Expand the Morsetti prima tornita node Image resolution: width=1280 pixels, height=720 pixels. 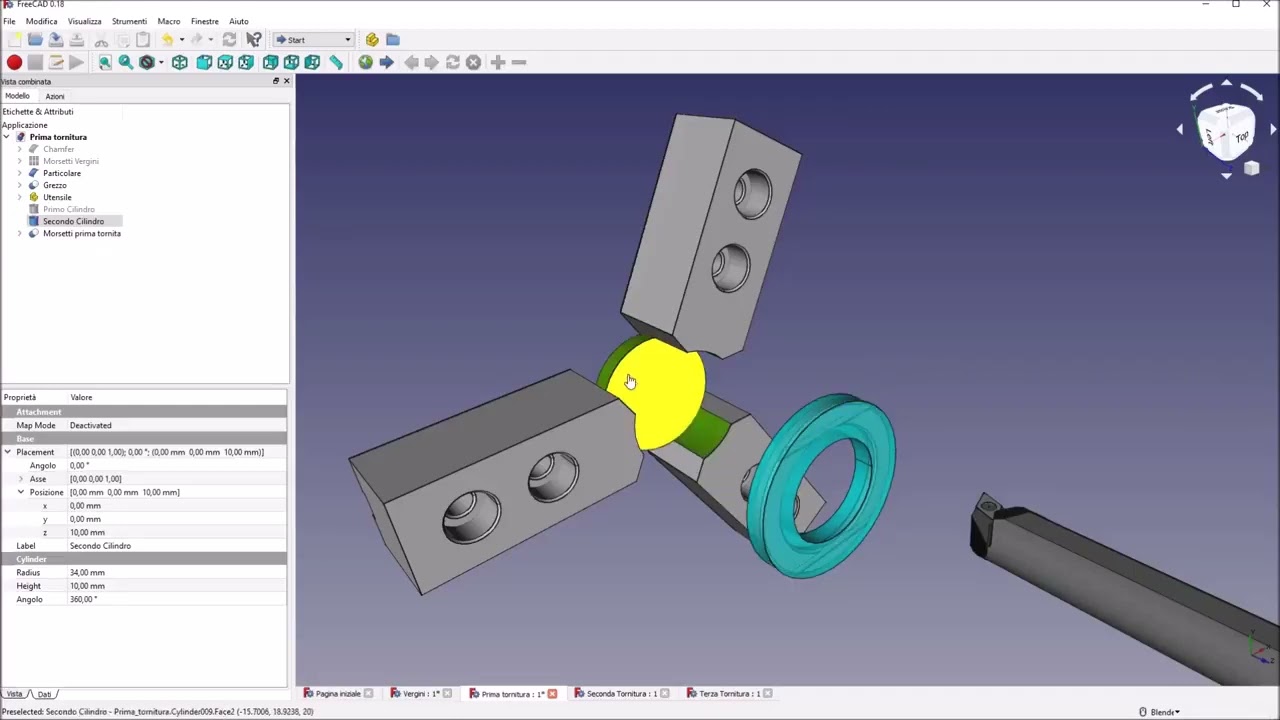point(19,233)
